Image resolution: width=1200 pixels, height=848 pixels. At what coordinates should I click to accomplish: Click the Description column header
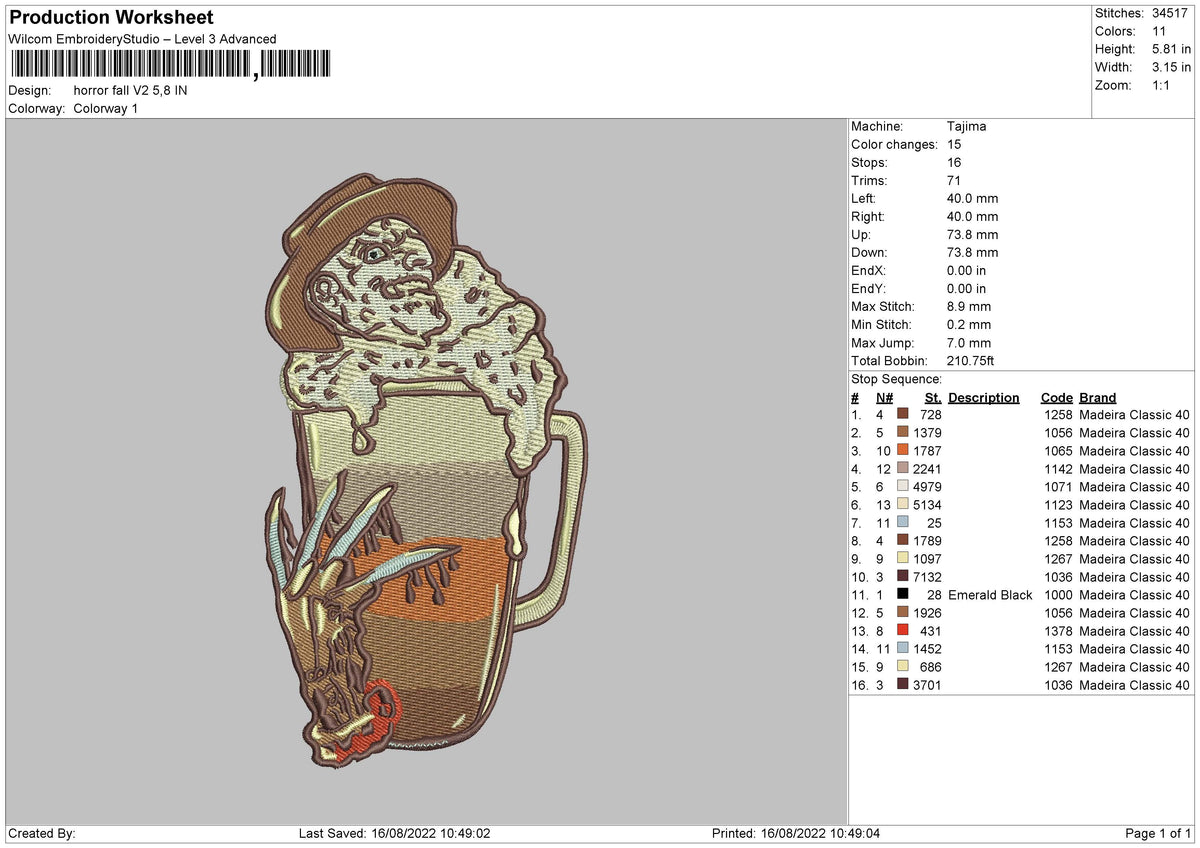tap(984, 397)
